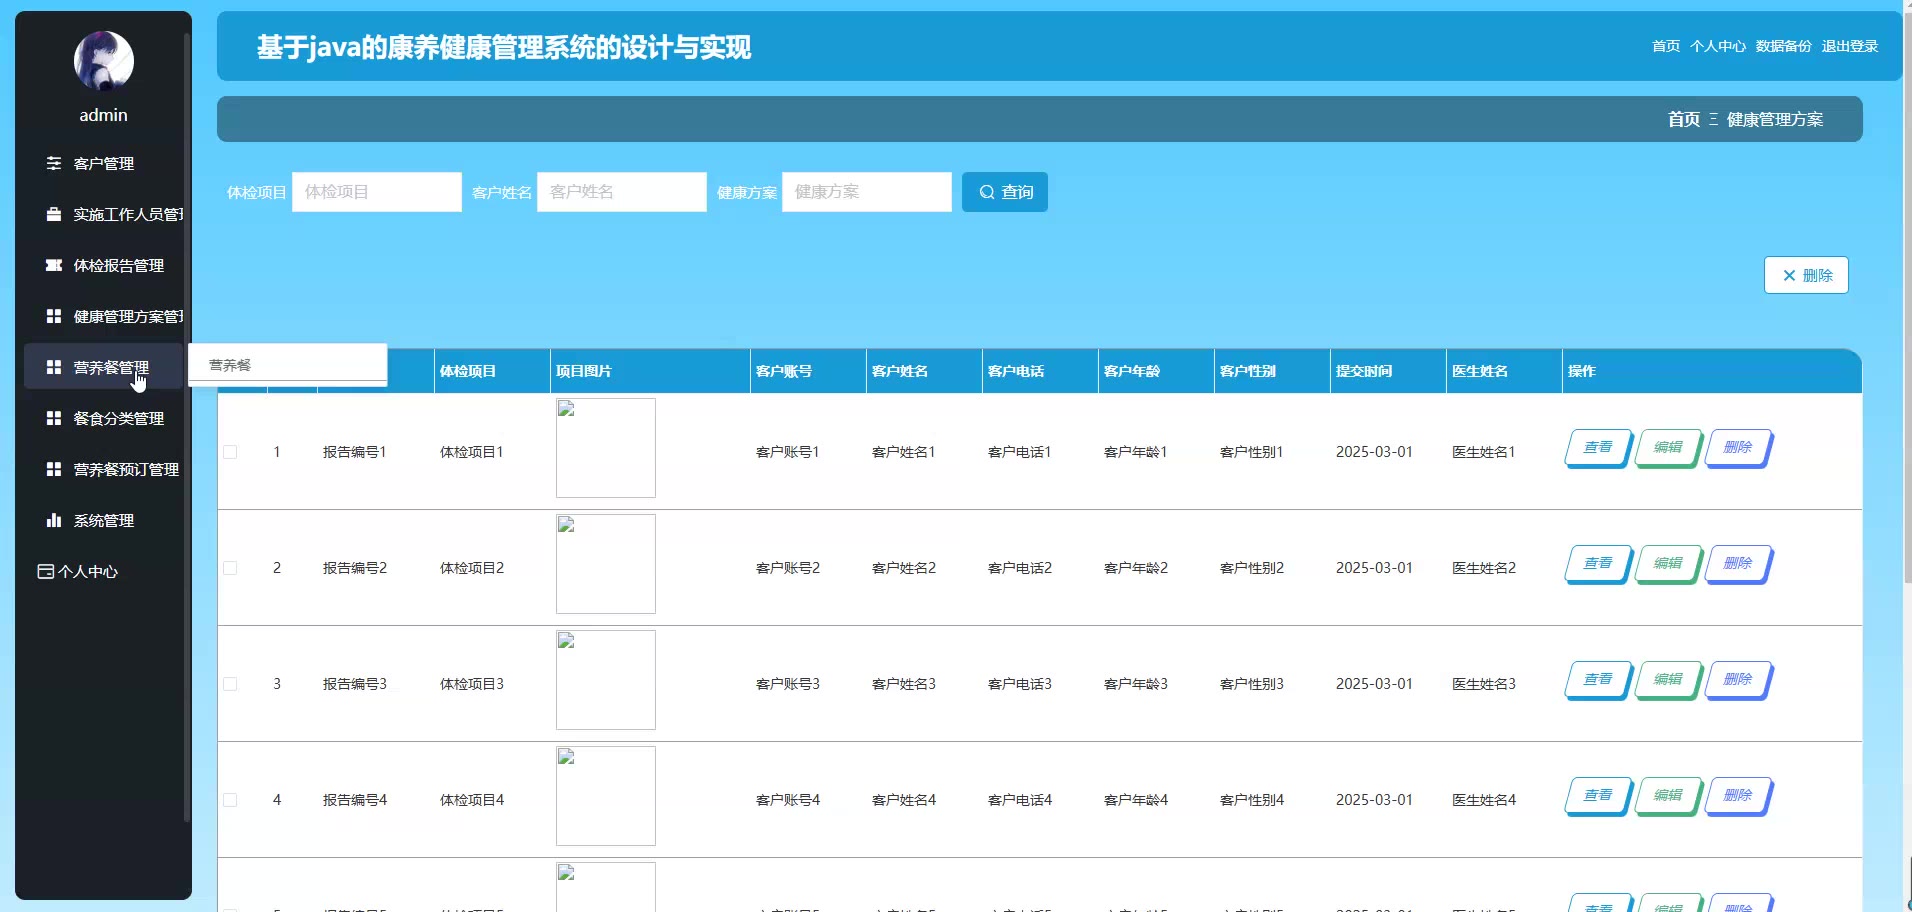Click the briefcase icon beside 实施工作人员管理
Screen dimensions: 1912x912
[54, 214]
